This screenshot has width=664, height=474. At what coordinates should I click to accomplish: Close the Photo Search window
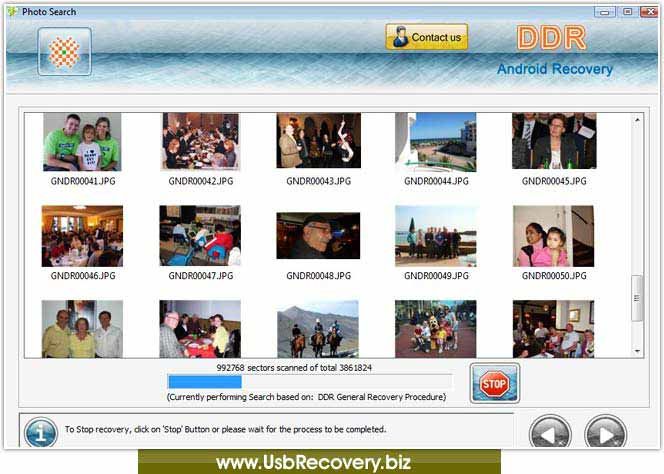coord(649,12)
